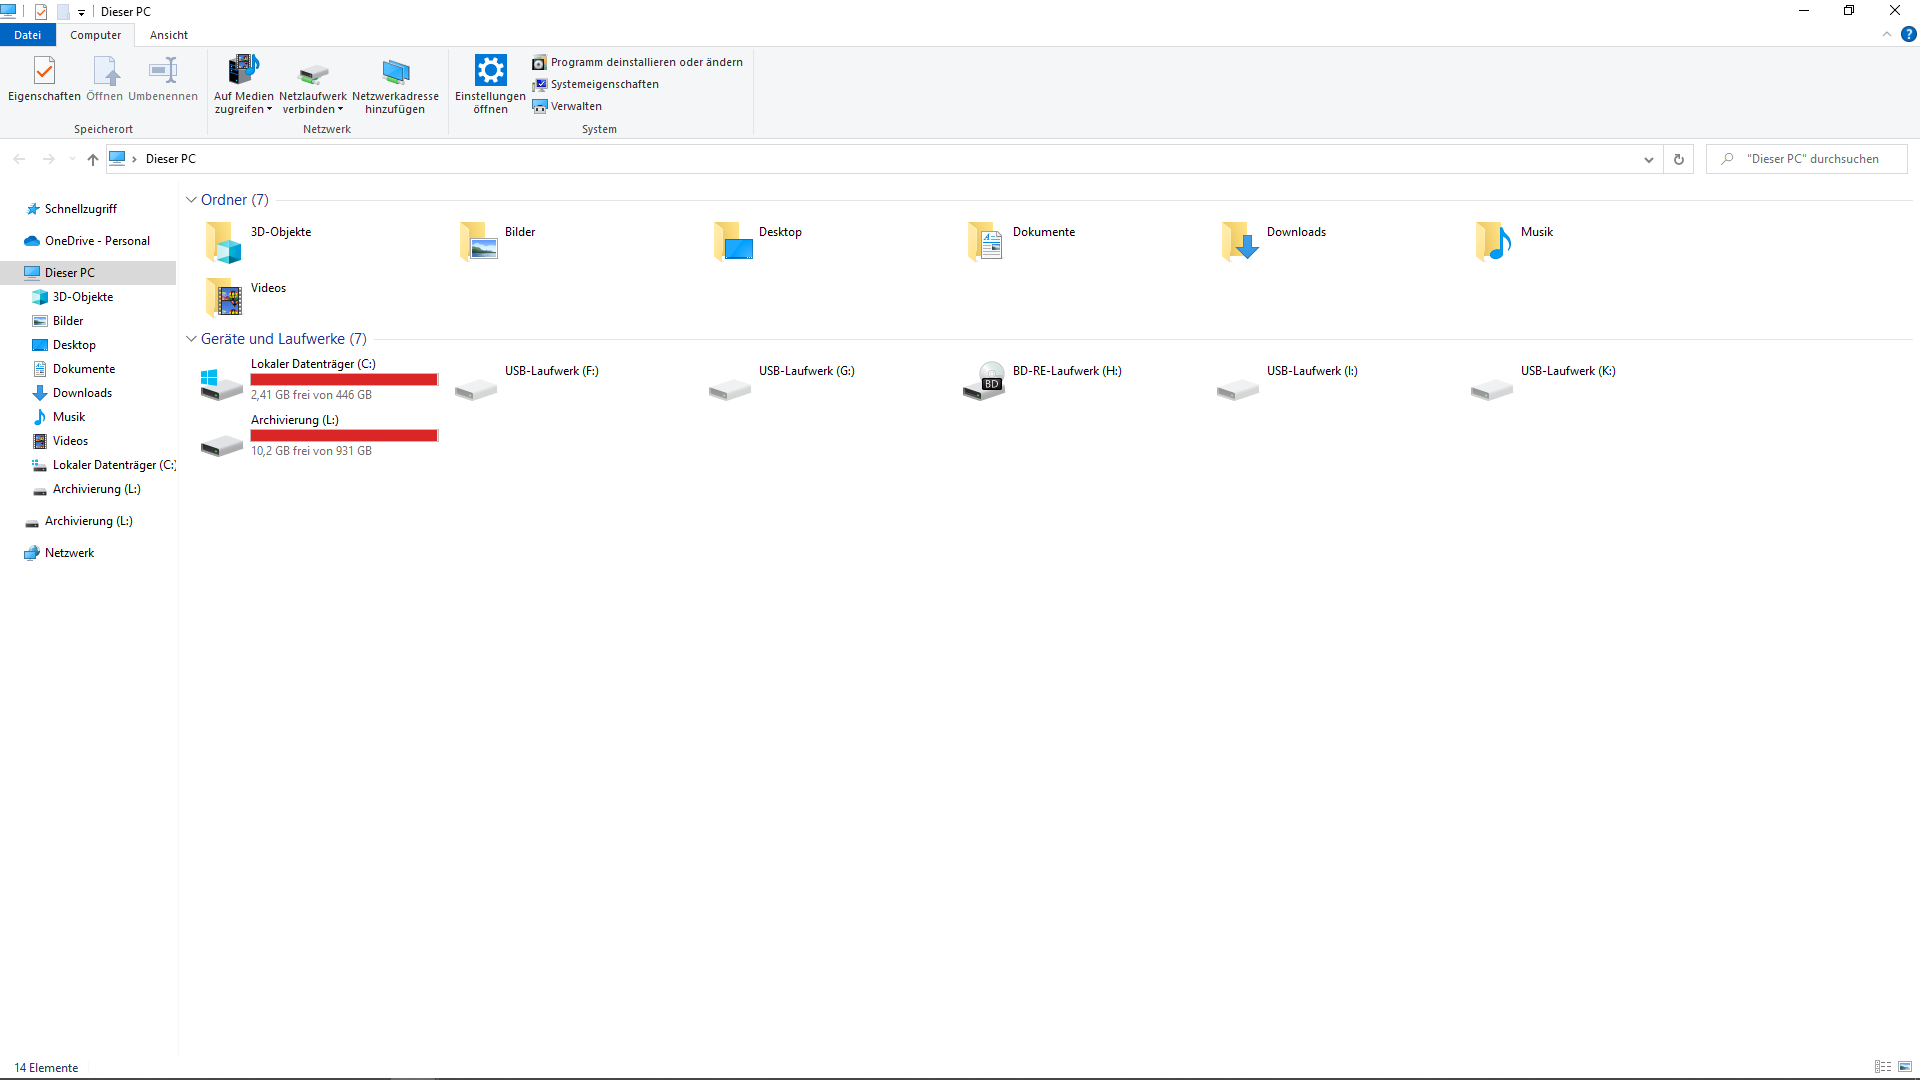This screenshot has width=1920, height=1080.
Task: Click Netzwerkadresse hinzufügen icon
Action: tap(396, 72)
